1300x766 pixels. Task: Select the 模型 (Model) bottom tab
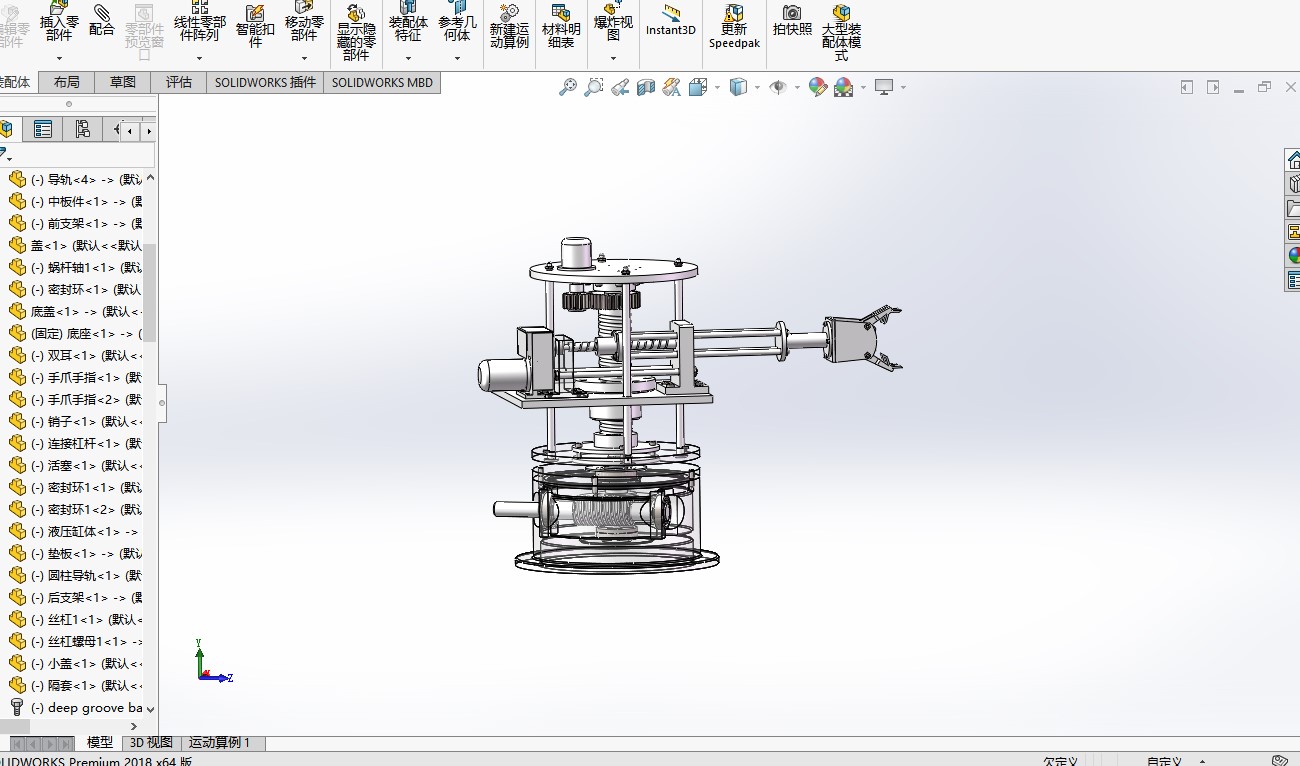pos(100,742)
